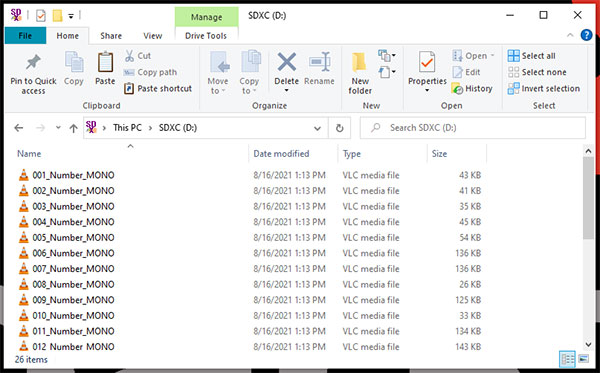The image size is (600, 373).
Task: Click the Copy ribbon button
Action: [x=73, y=68]
